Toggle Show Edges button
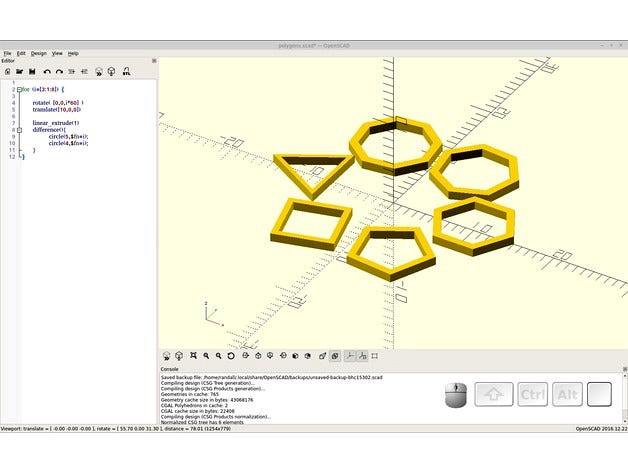This screenshot has width=628, height=472. pyautogui.click(x=374, y=356)
